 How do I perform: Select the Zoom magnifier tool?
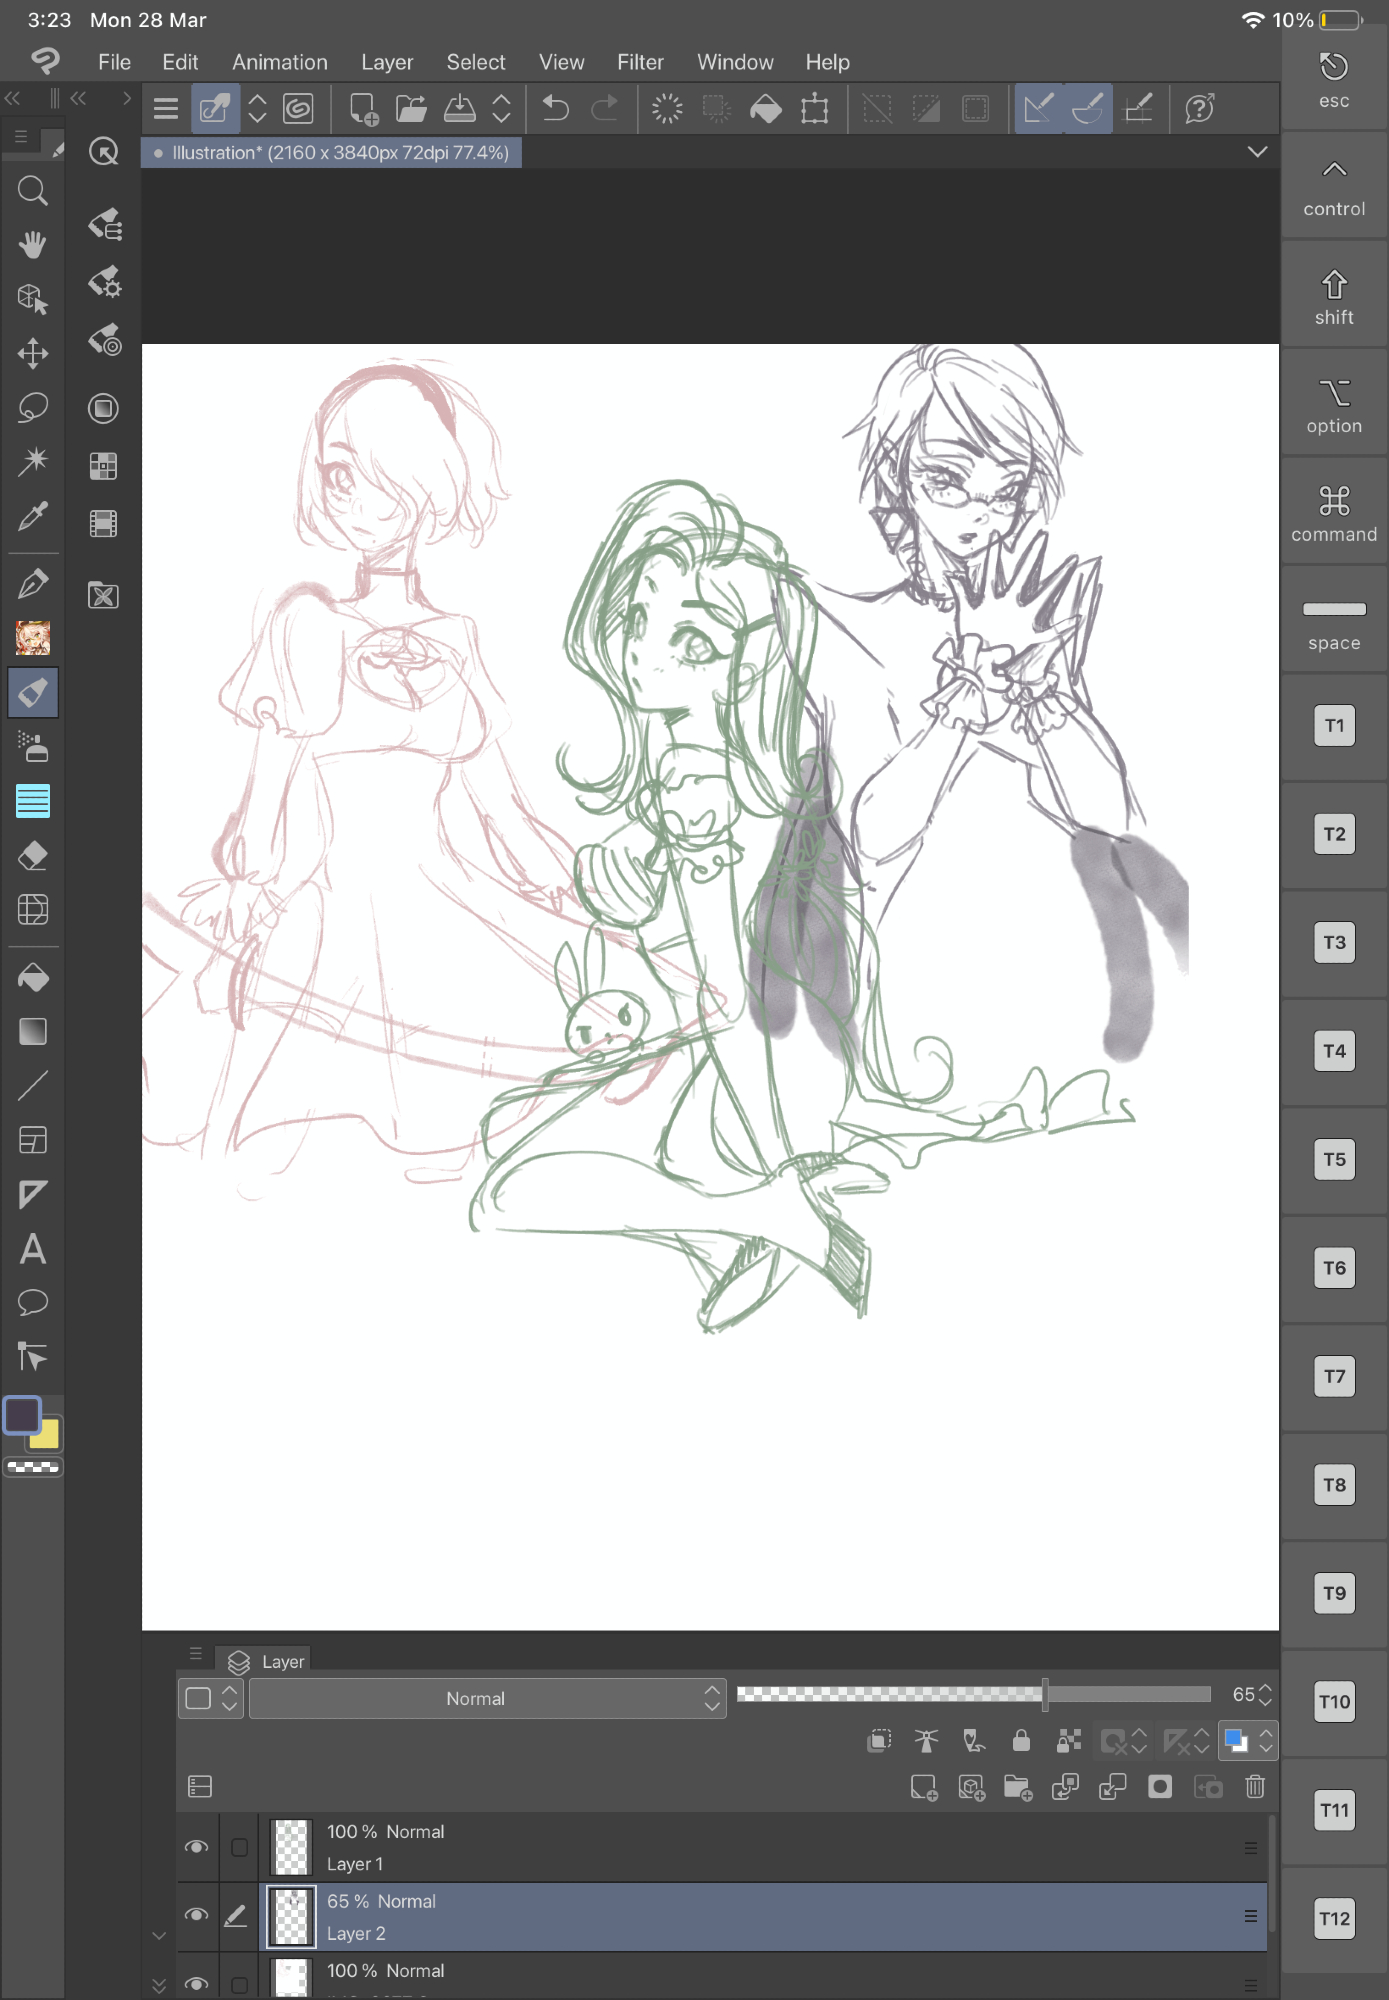[x=33, y=190]
